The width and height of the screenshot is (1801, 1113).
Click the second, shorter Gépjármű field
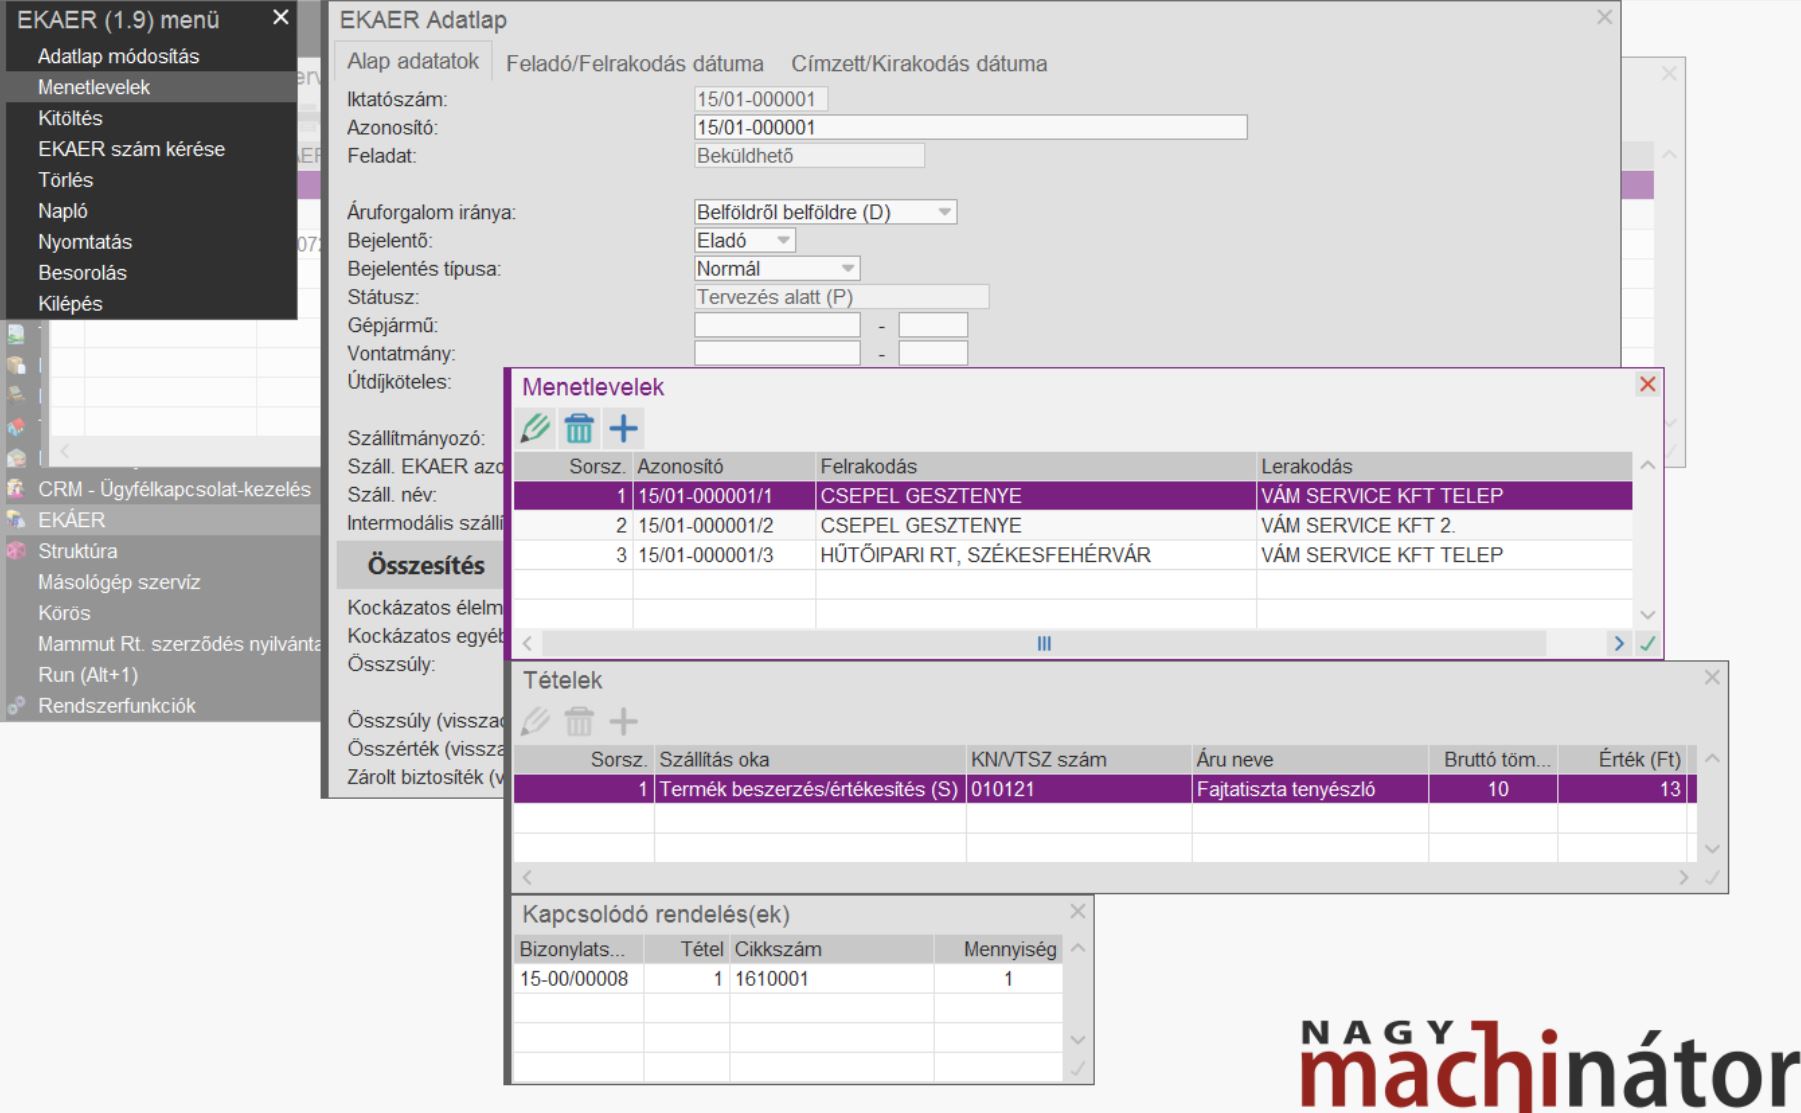(933, 325)
